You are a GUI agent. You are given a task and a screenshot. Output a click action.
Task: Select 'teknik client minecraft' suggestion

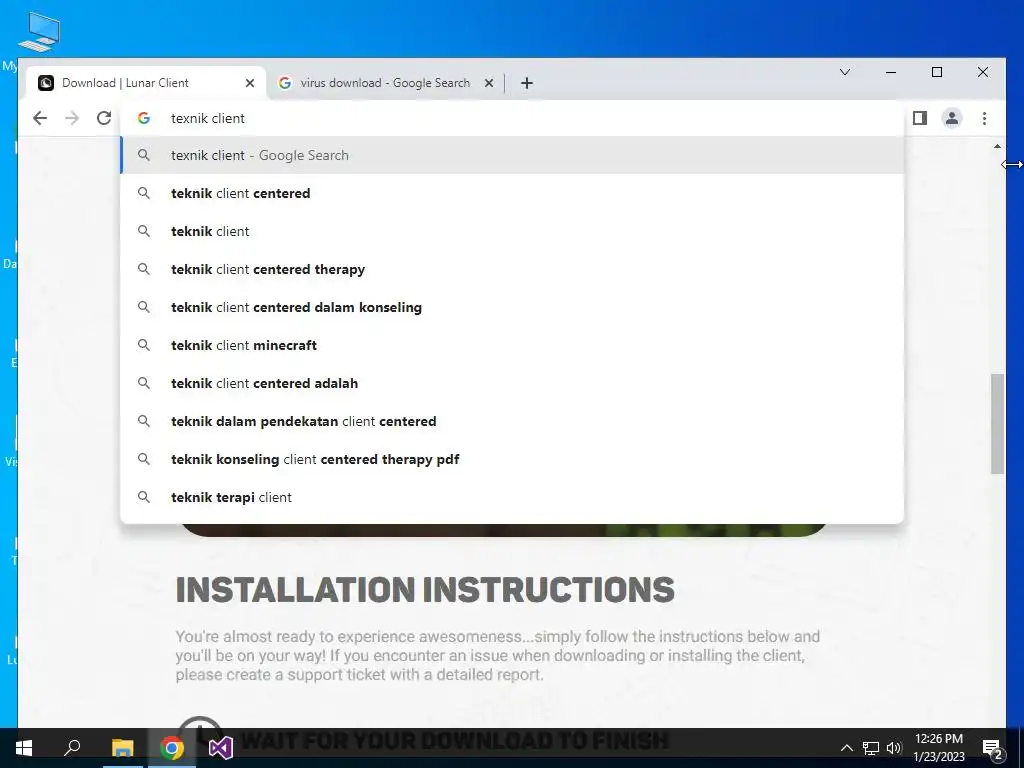pos(512,345)
